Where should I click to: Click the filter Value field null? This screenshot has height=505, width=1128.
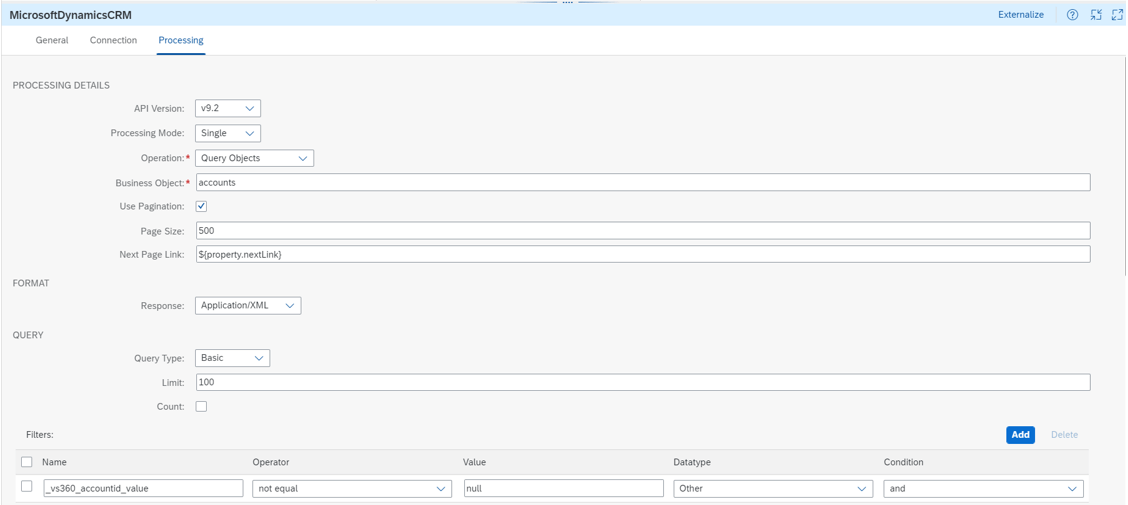[x=563, y=488]
